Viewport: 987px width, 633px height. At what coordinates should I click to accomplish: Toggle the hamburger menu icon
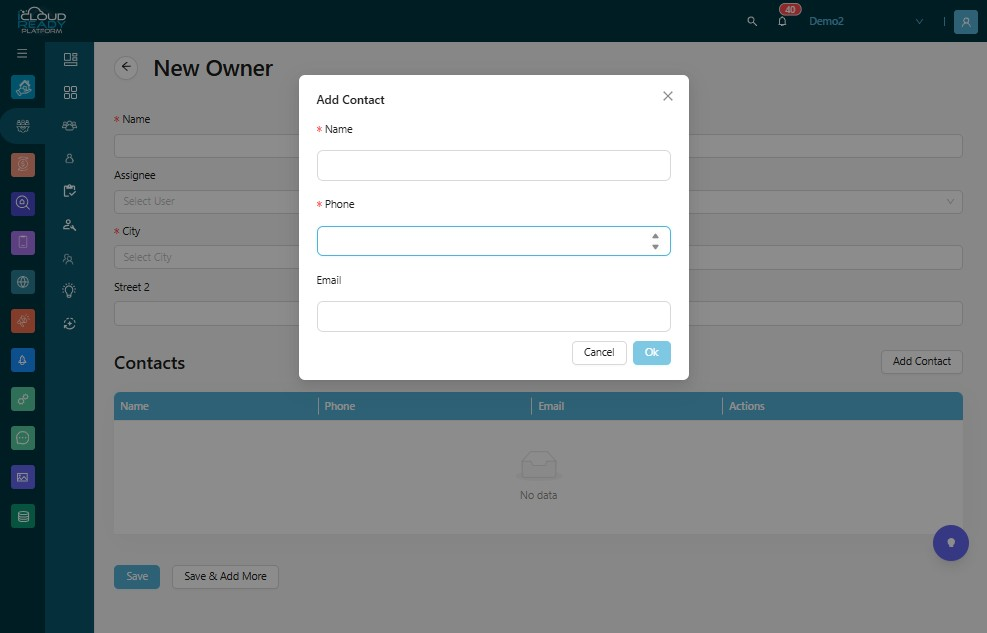tap(22, 53)
